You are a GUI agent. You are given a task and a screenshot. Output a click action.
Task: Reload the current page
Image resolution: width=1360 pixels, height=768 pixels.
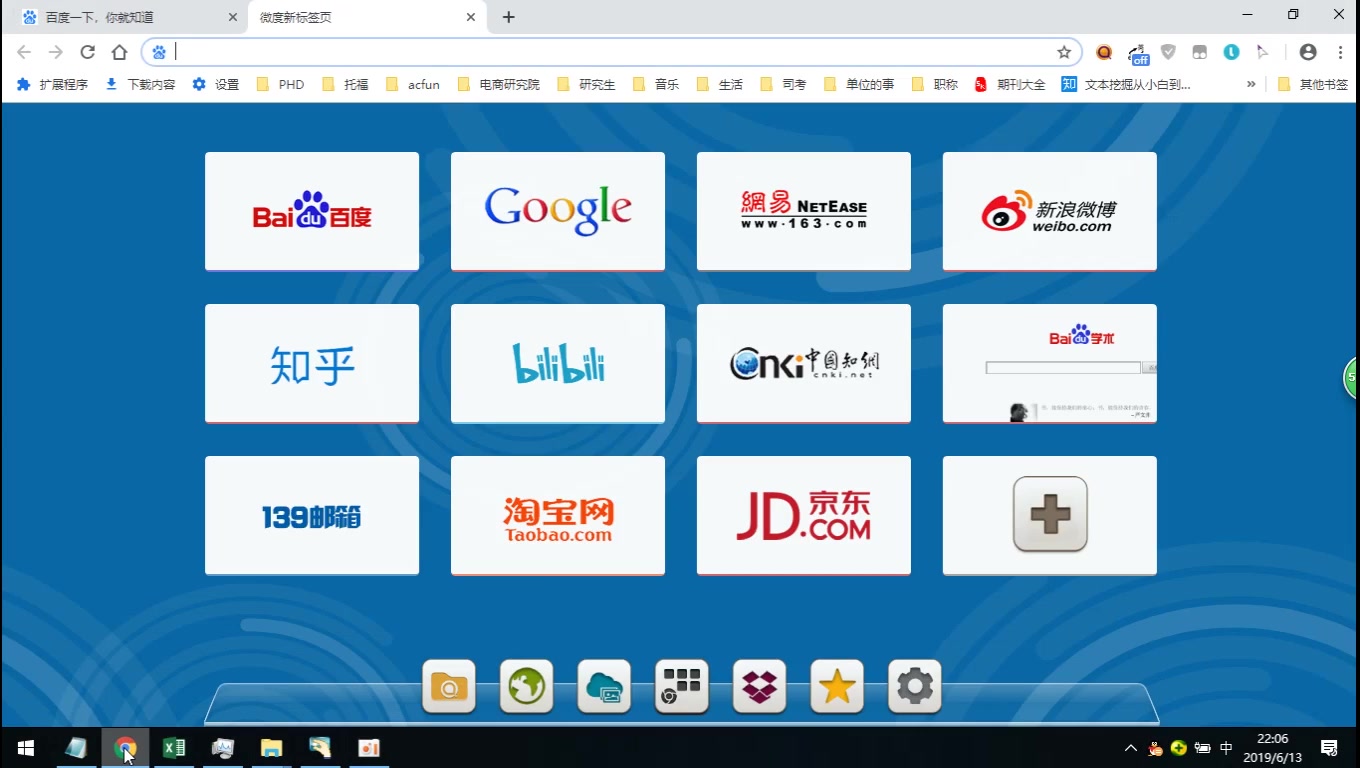tap(88, 52)
